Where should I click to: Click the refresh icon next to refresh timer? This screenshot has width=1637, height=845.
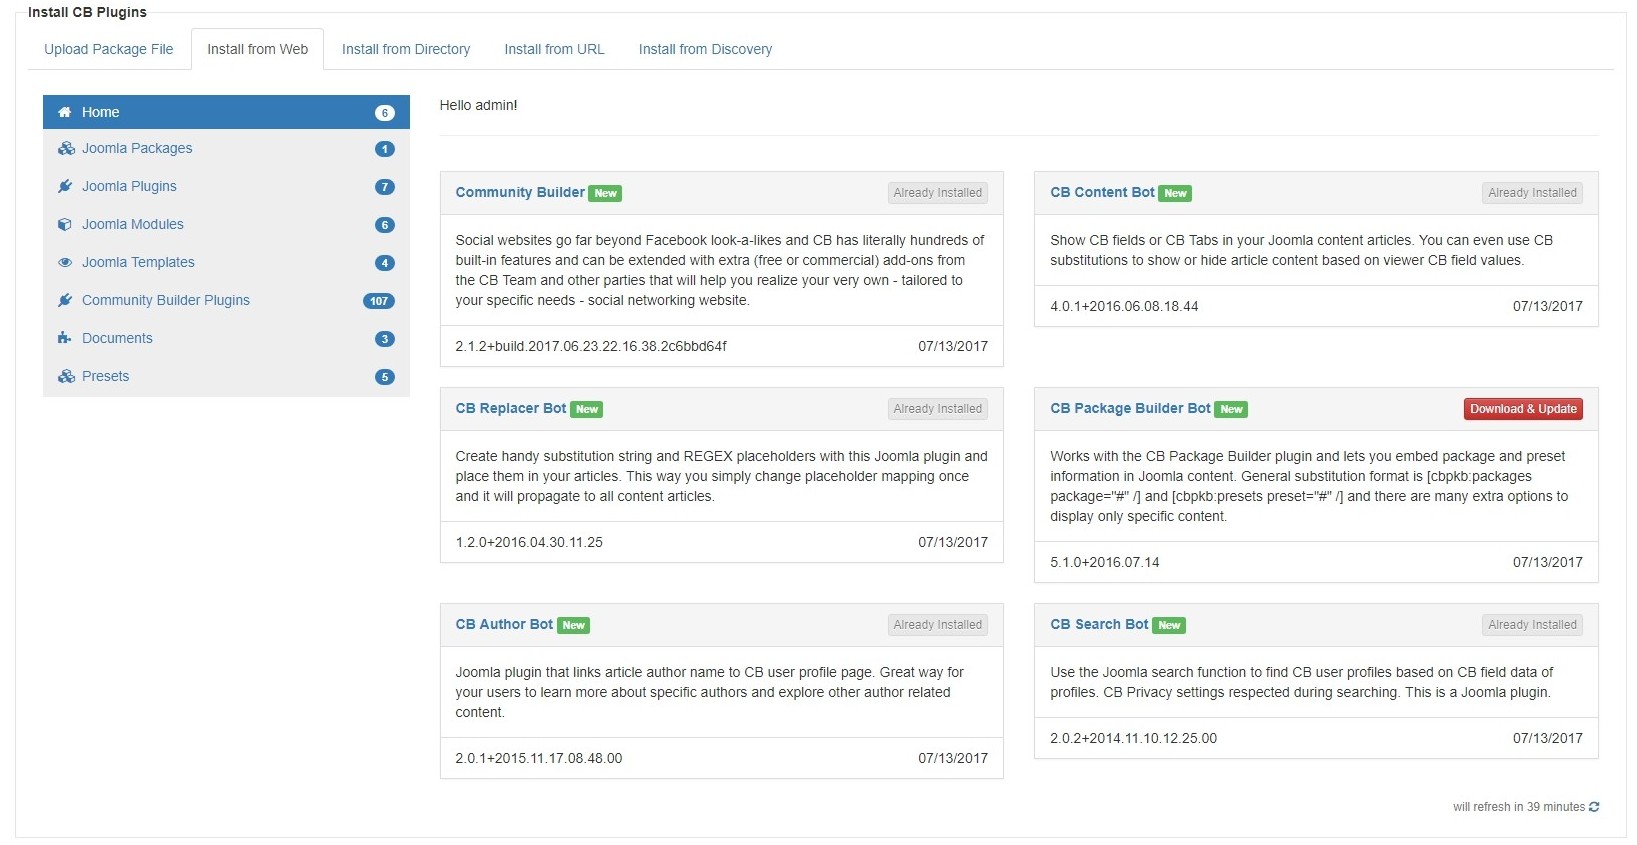pyautogui.click(x=1594, y=807)
